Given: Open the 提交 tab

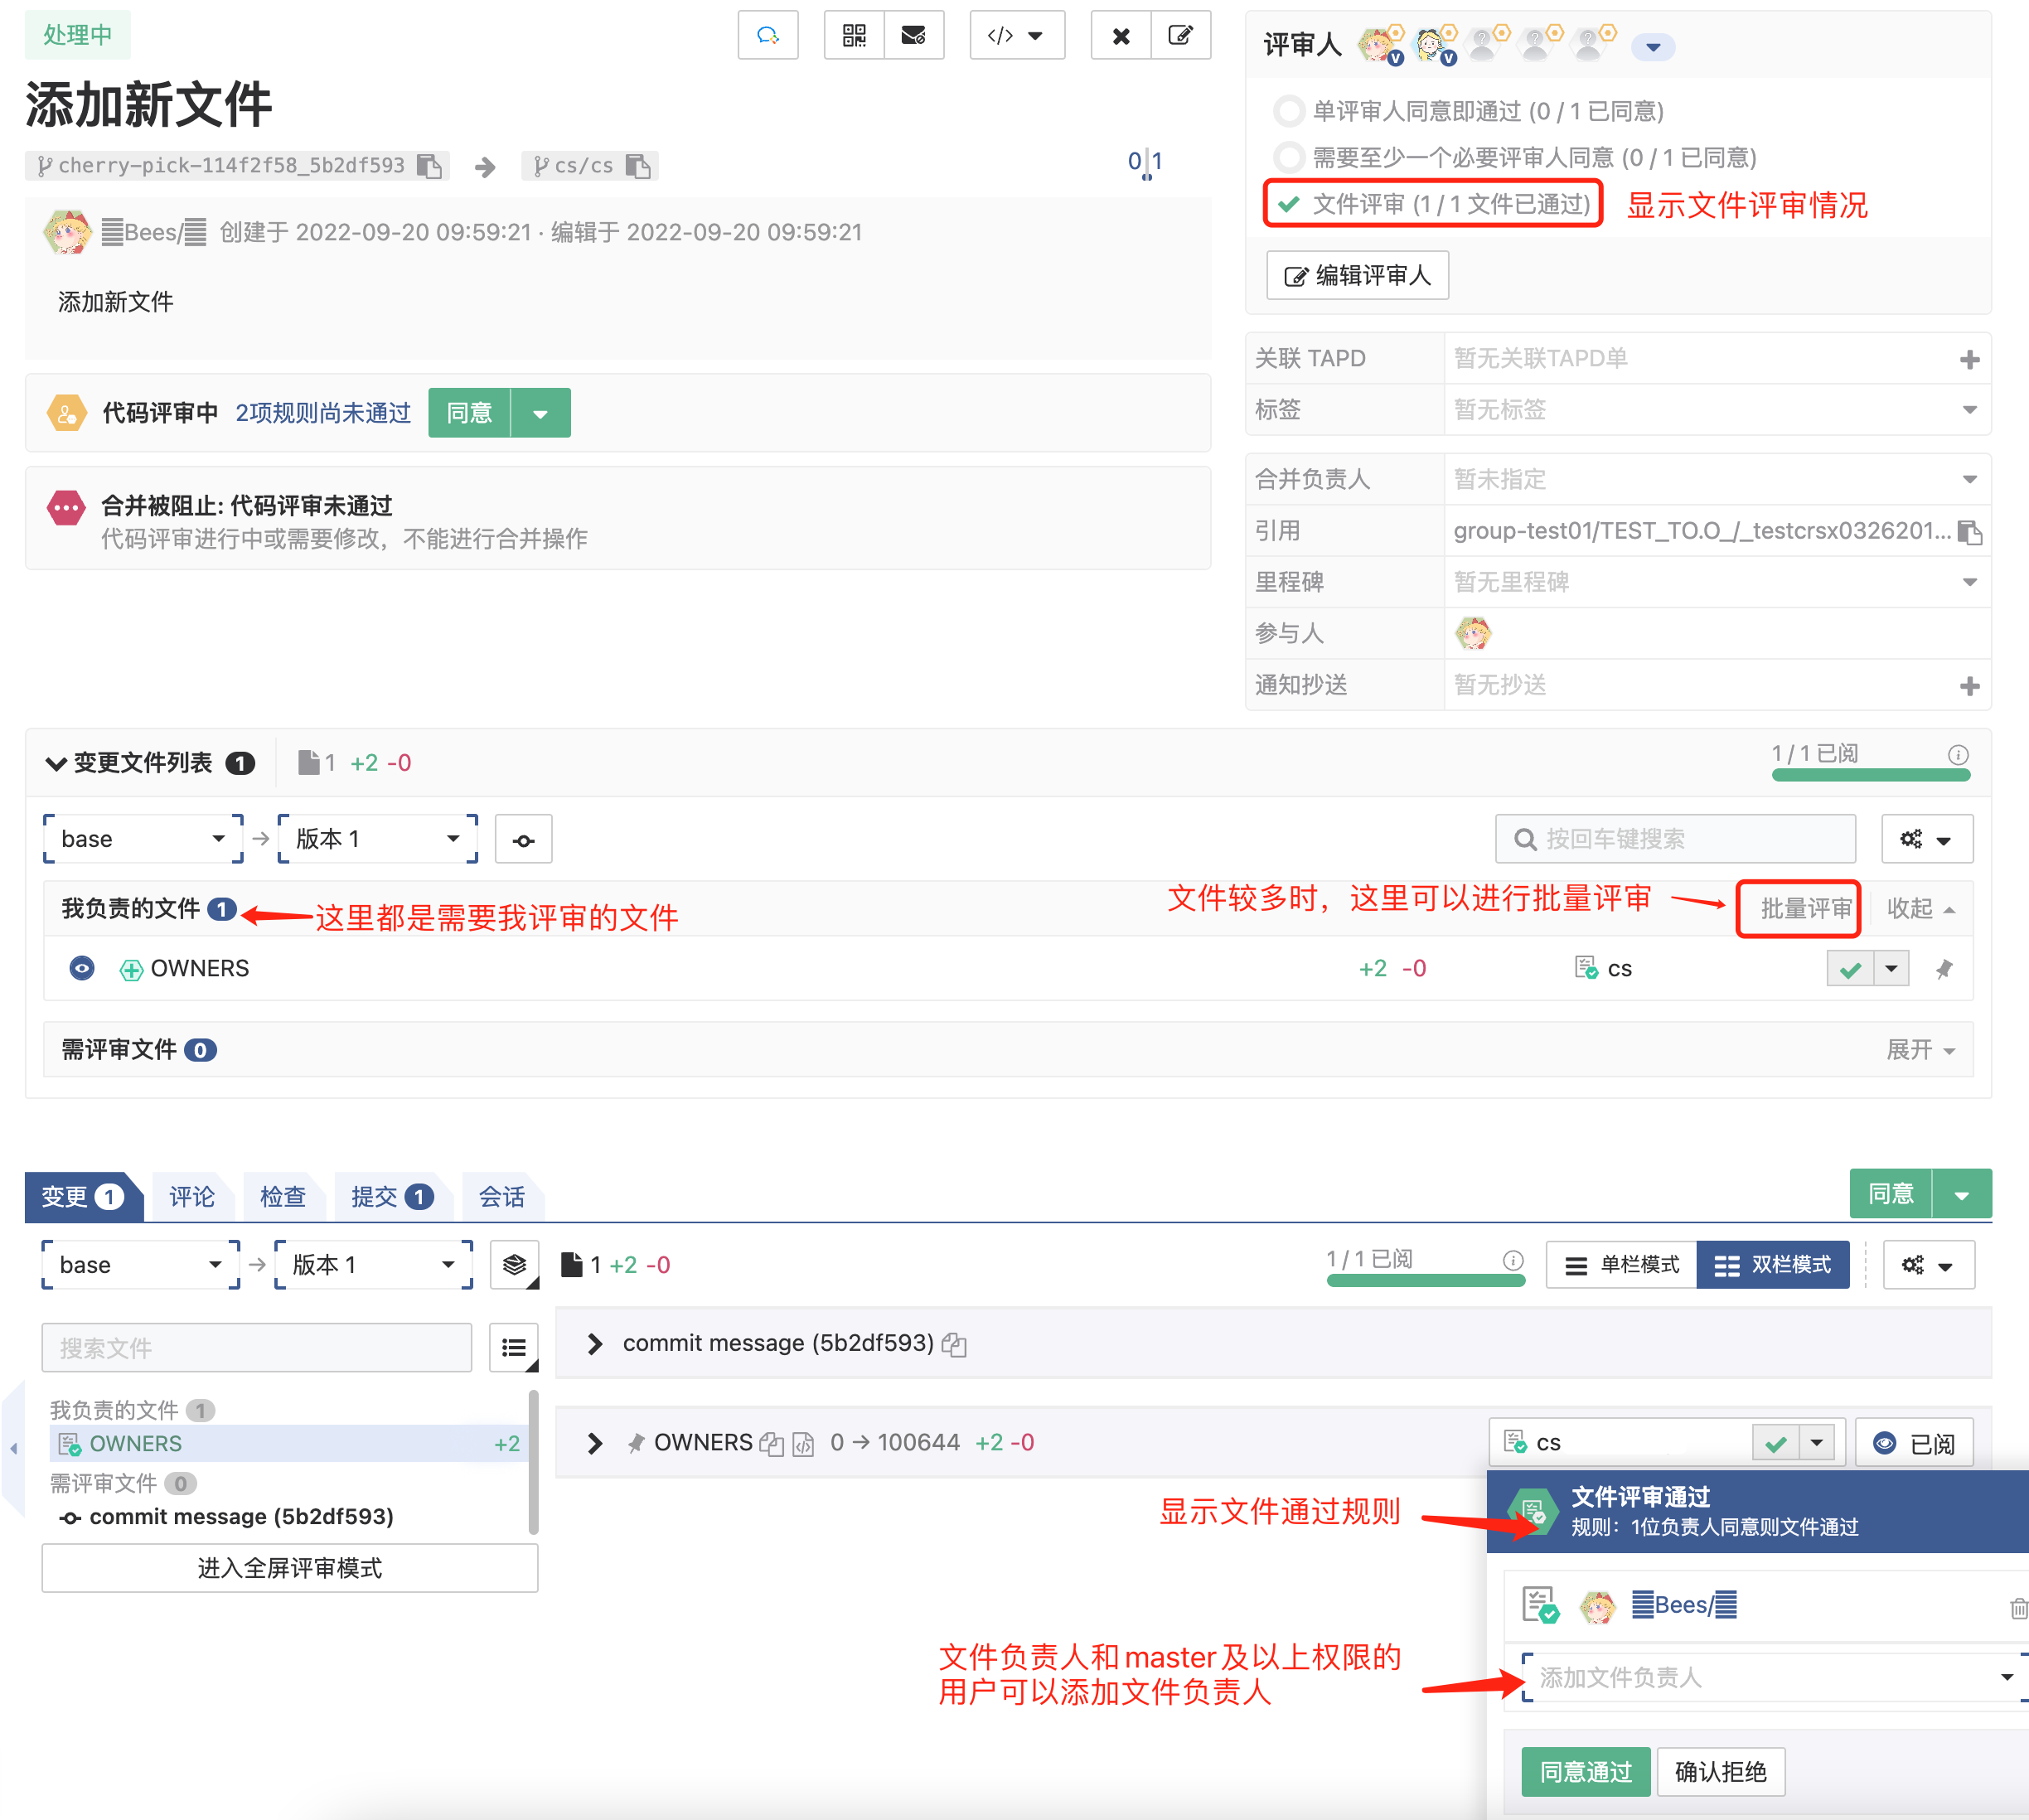Looking at the screenshot, I should (x=390, y=1196).
